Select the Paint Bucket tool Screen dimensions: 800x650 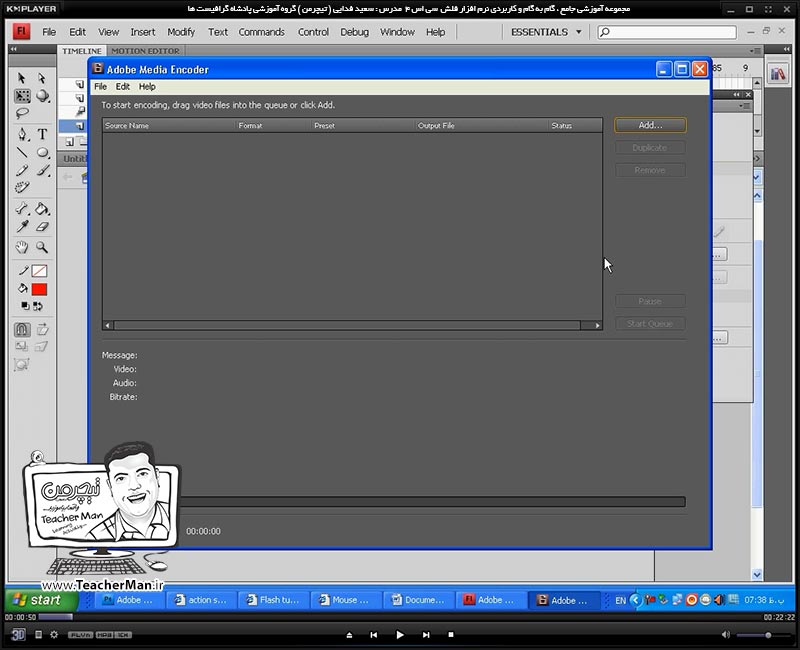(42, 208)
